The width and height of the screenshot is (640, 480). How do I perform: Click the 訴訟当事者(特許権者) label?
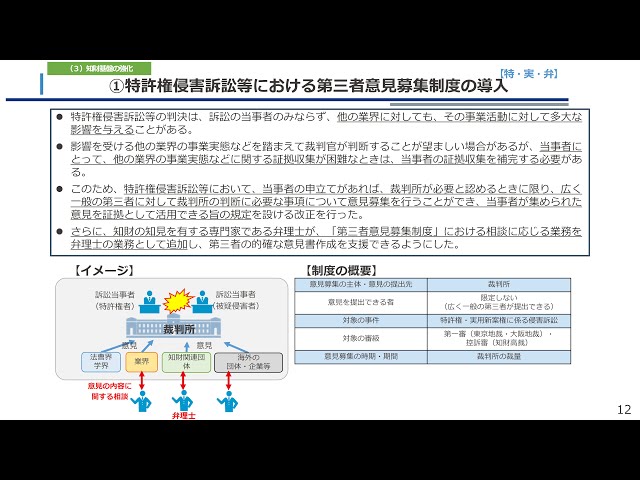115,300
